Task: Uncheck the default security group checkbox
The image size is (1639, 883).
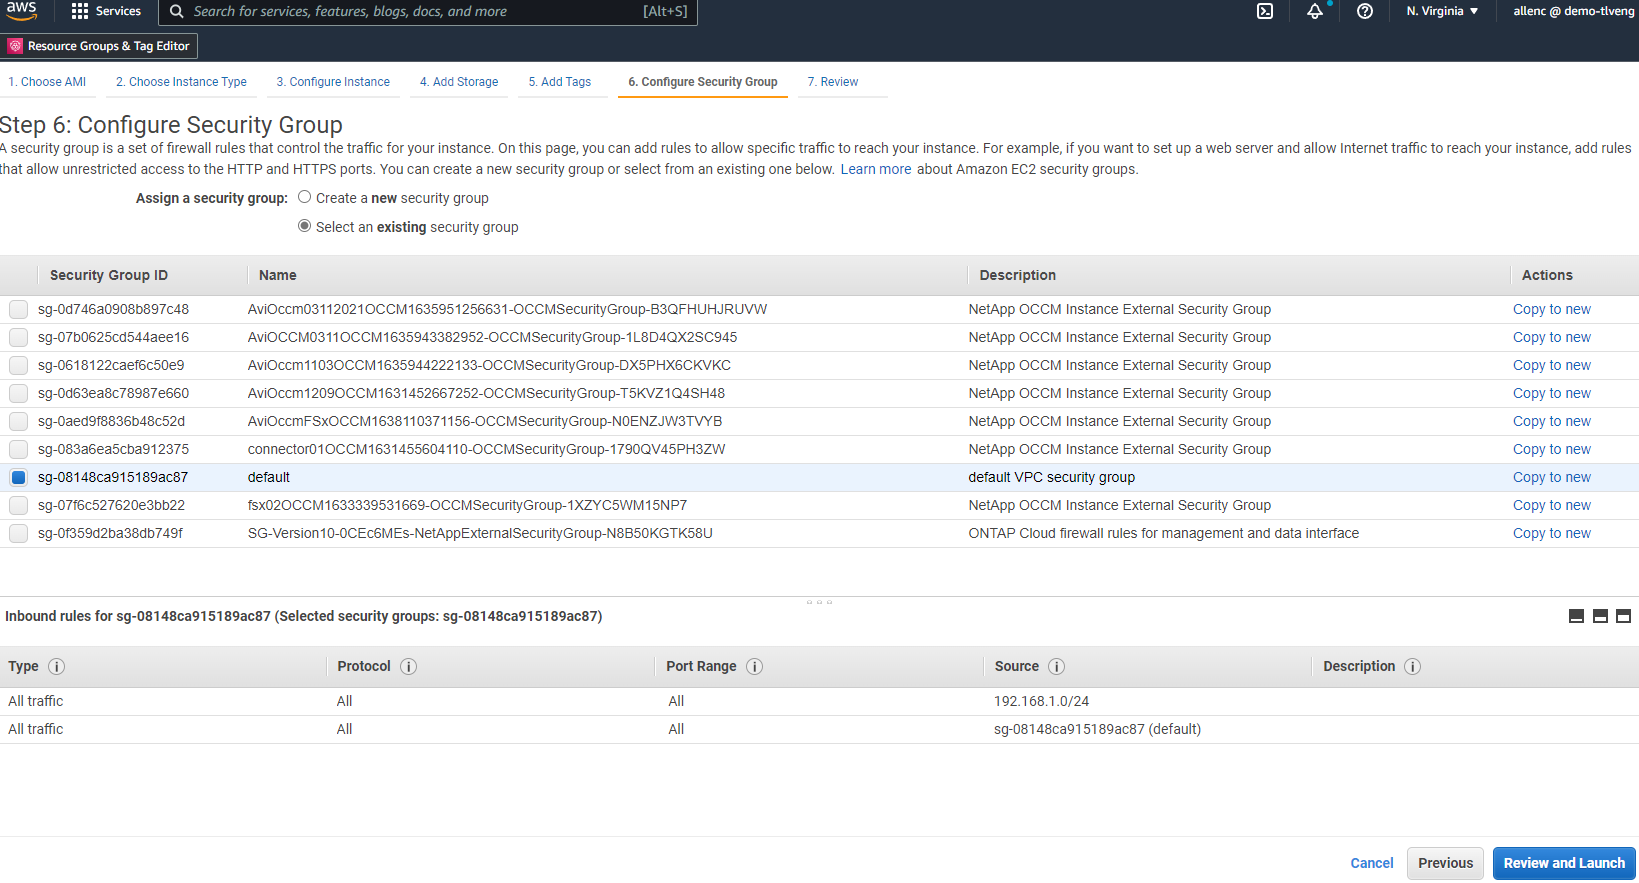Action: coord(18,478)
